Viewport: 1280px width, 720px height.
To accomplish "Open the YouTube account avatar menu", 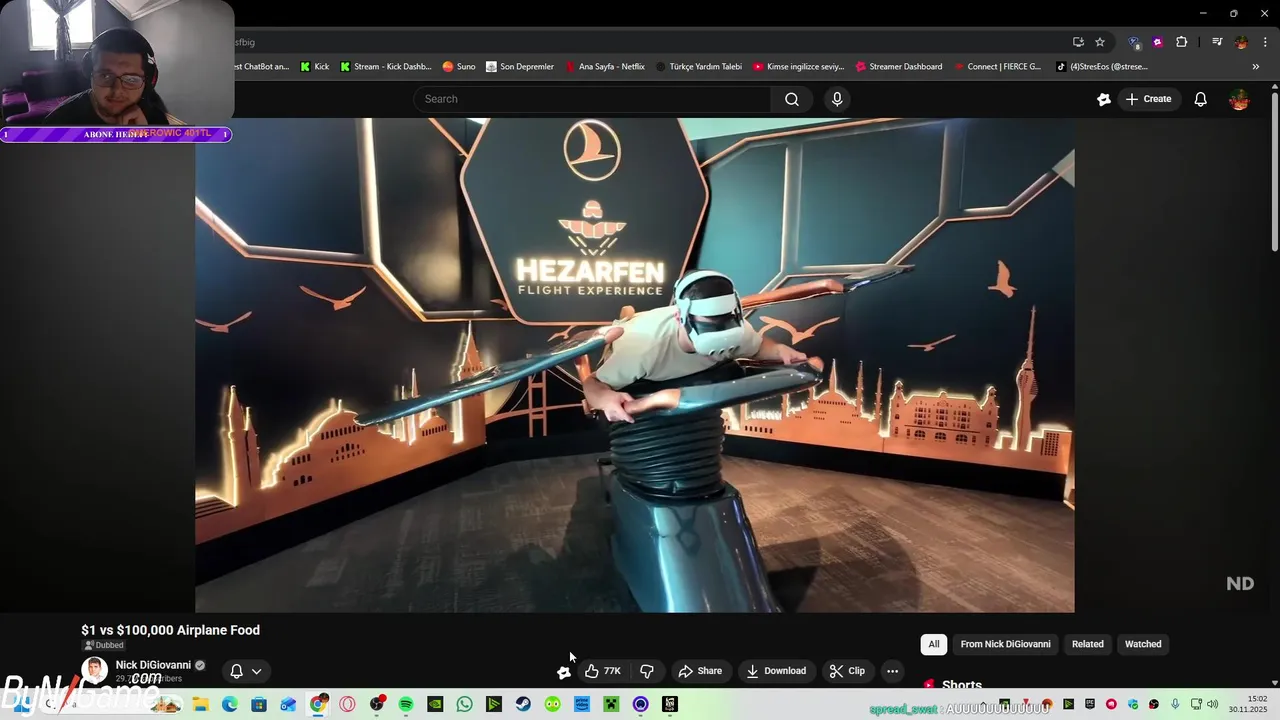I will [x=1239, y=99].
